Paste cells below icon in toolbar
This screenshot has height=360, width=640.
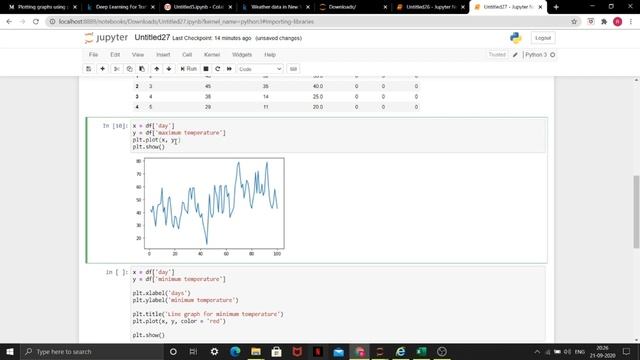click(x=142, y=69)
